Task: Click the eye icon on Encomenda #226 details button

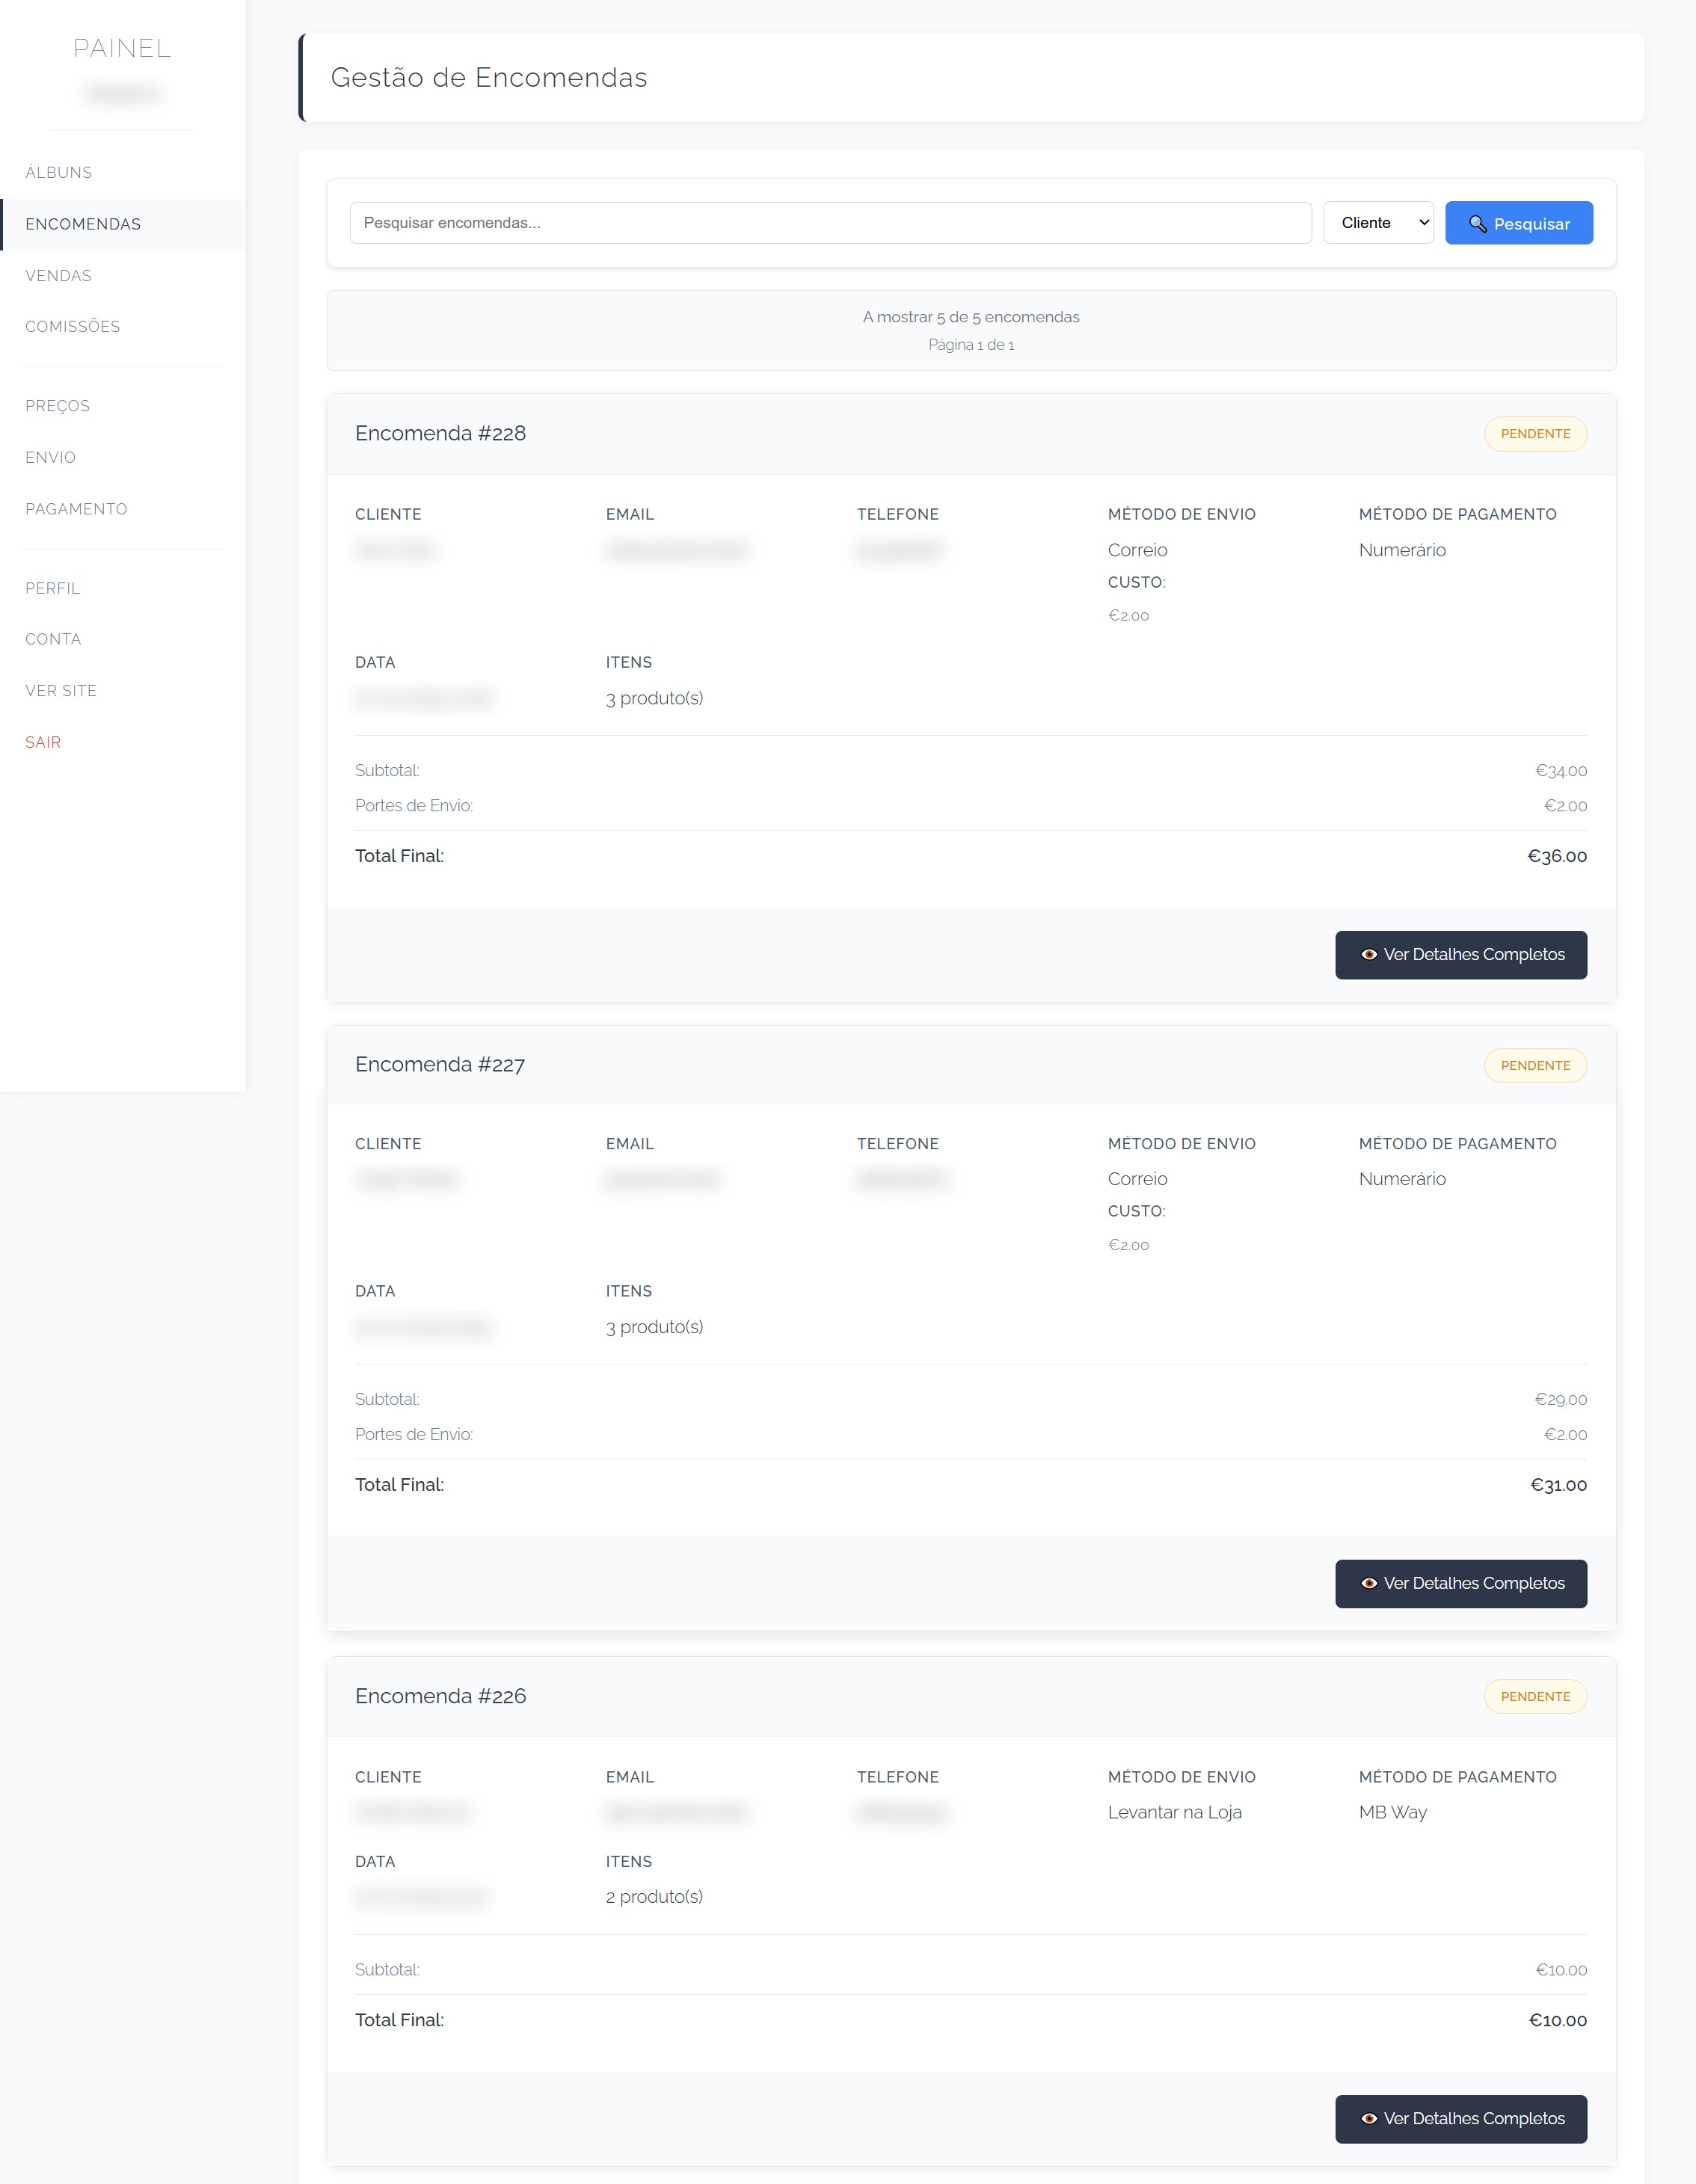Action: tap(1370, 2118)
